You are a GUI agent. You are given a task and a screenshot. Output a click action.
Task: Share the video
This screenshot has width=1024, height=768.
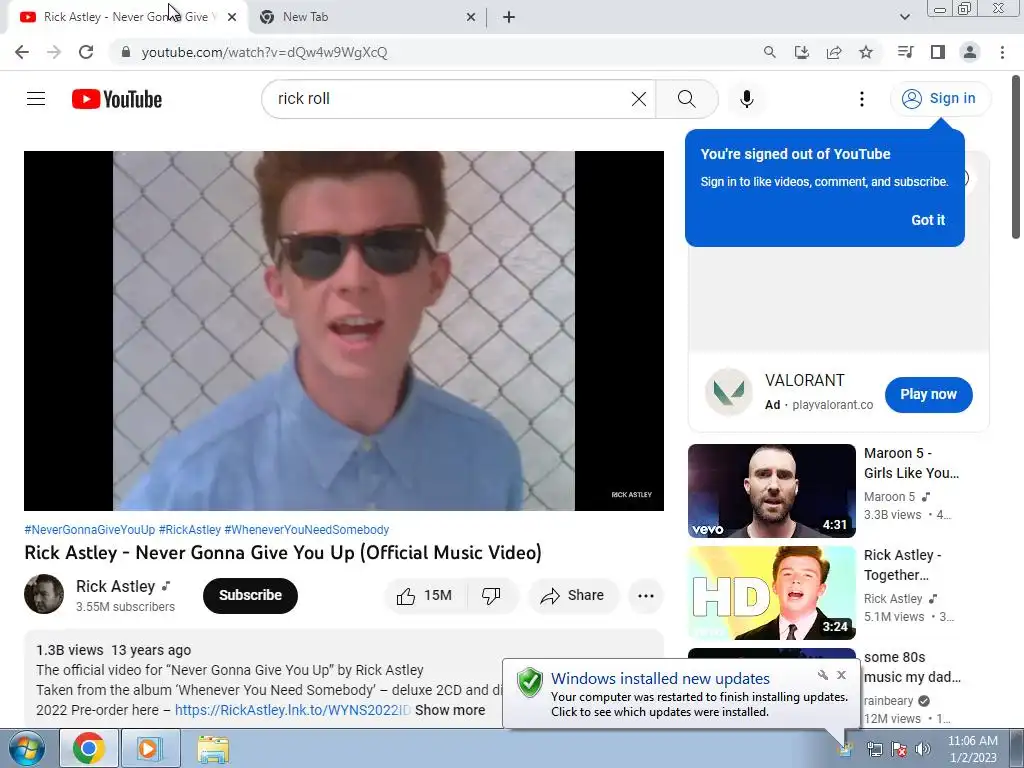(573, 595)
